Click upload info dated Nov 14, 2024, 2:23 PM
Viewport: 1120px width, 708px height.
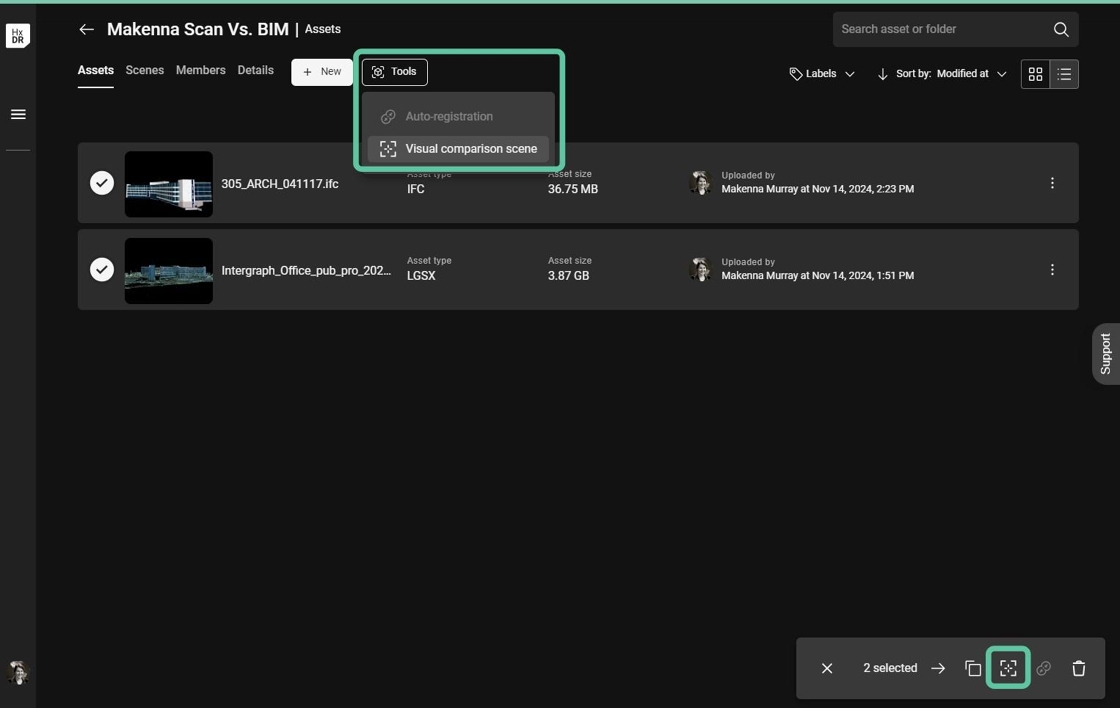pos(817,189)
